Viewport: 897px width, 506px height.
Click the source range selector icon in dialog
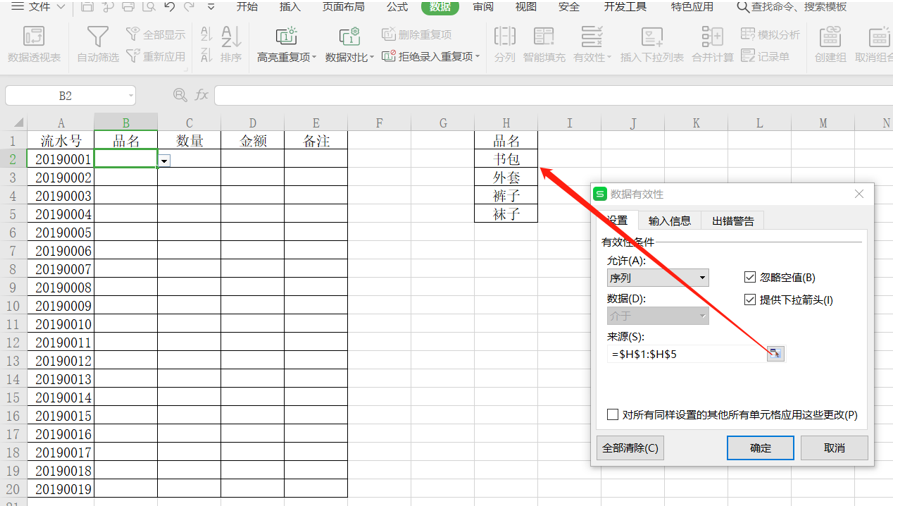(x=775, y=353)
